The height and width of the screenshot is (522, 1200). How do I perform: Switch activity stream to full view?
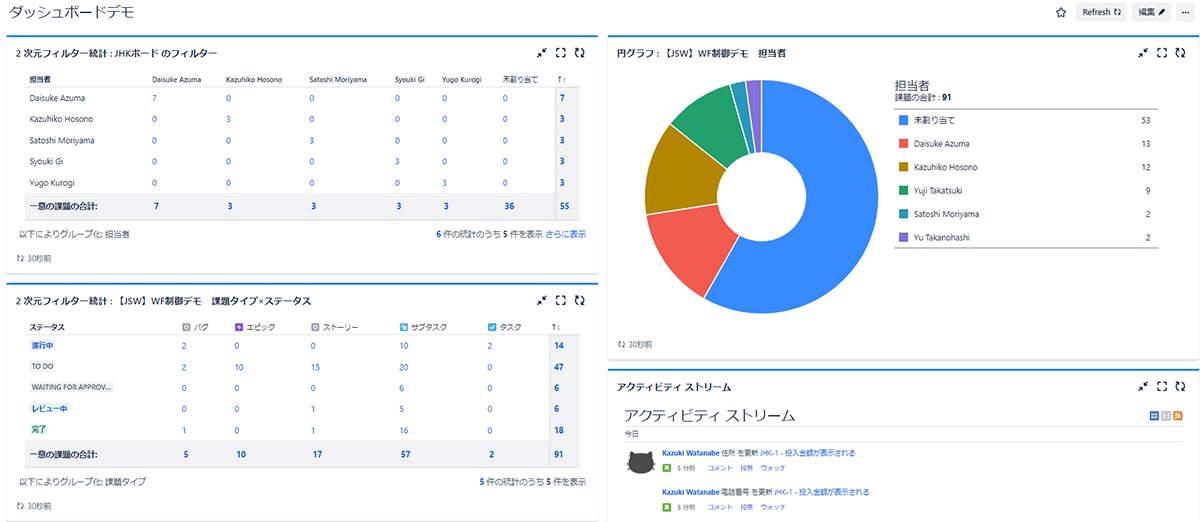[x=1154, y=415]
